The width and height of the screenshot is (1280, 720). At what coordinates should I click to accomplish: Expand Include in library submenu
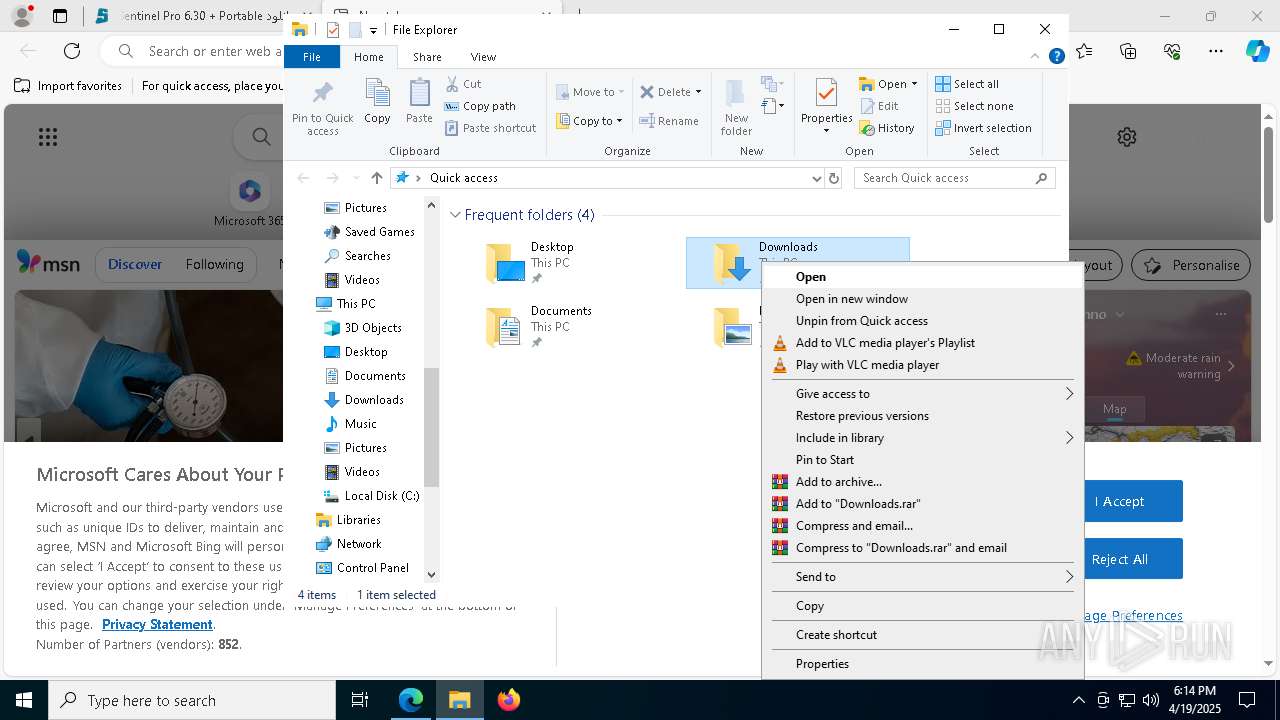[x=922, y=438]
